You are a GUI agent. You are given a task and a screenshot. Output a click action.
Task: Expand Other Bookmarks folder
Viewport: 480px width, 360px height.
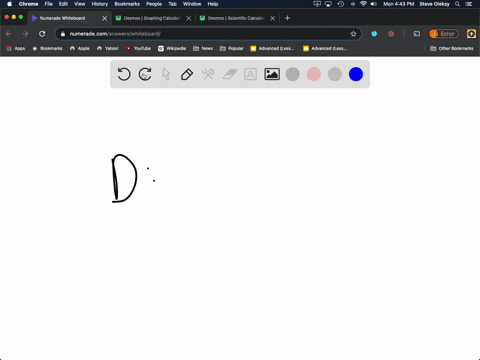tap(452, 48)
